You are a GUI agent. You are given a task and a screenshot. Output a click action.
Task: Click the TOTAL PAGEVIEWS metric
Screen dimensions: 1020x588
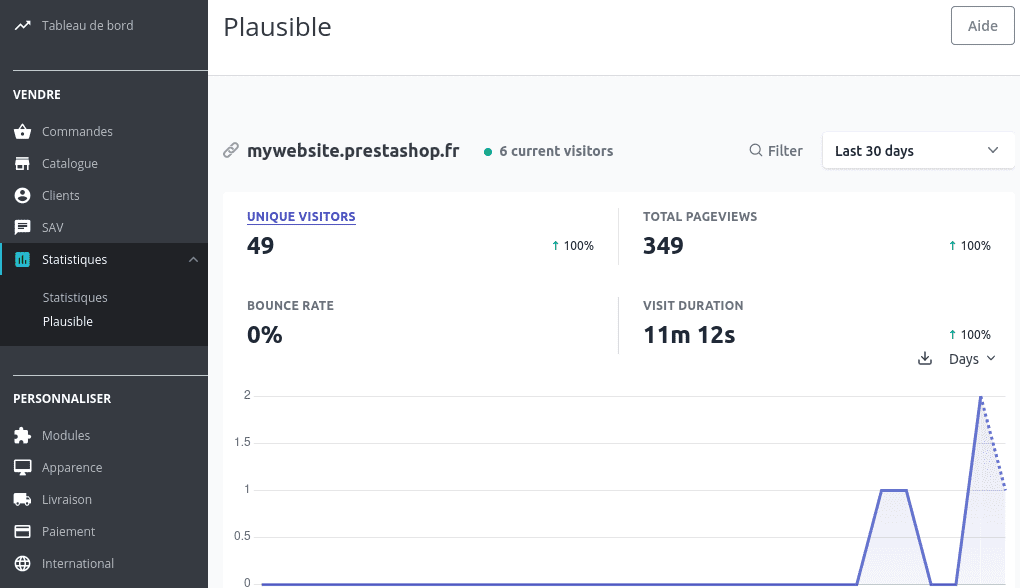tap(700, 217)
